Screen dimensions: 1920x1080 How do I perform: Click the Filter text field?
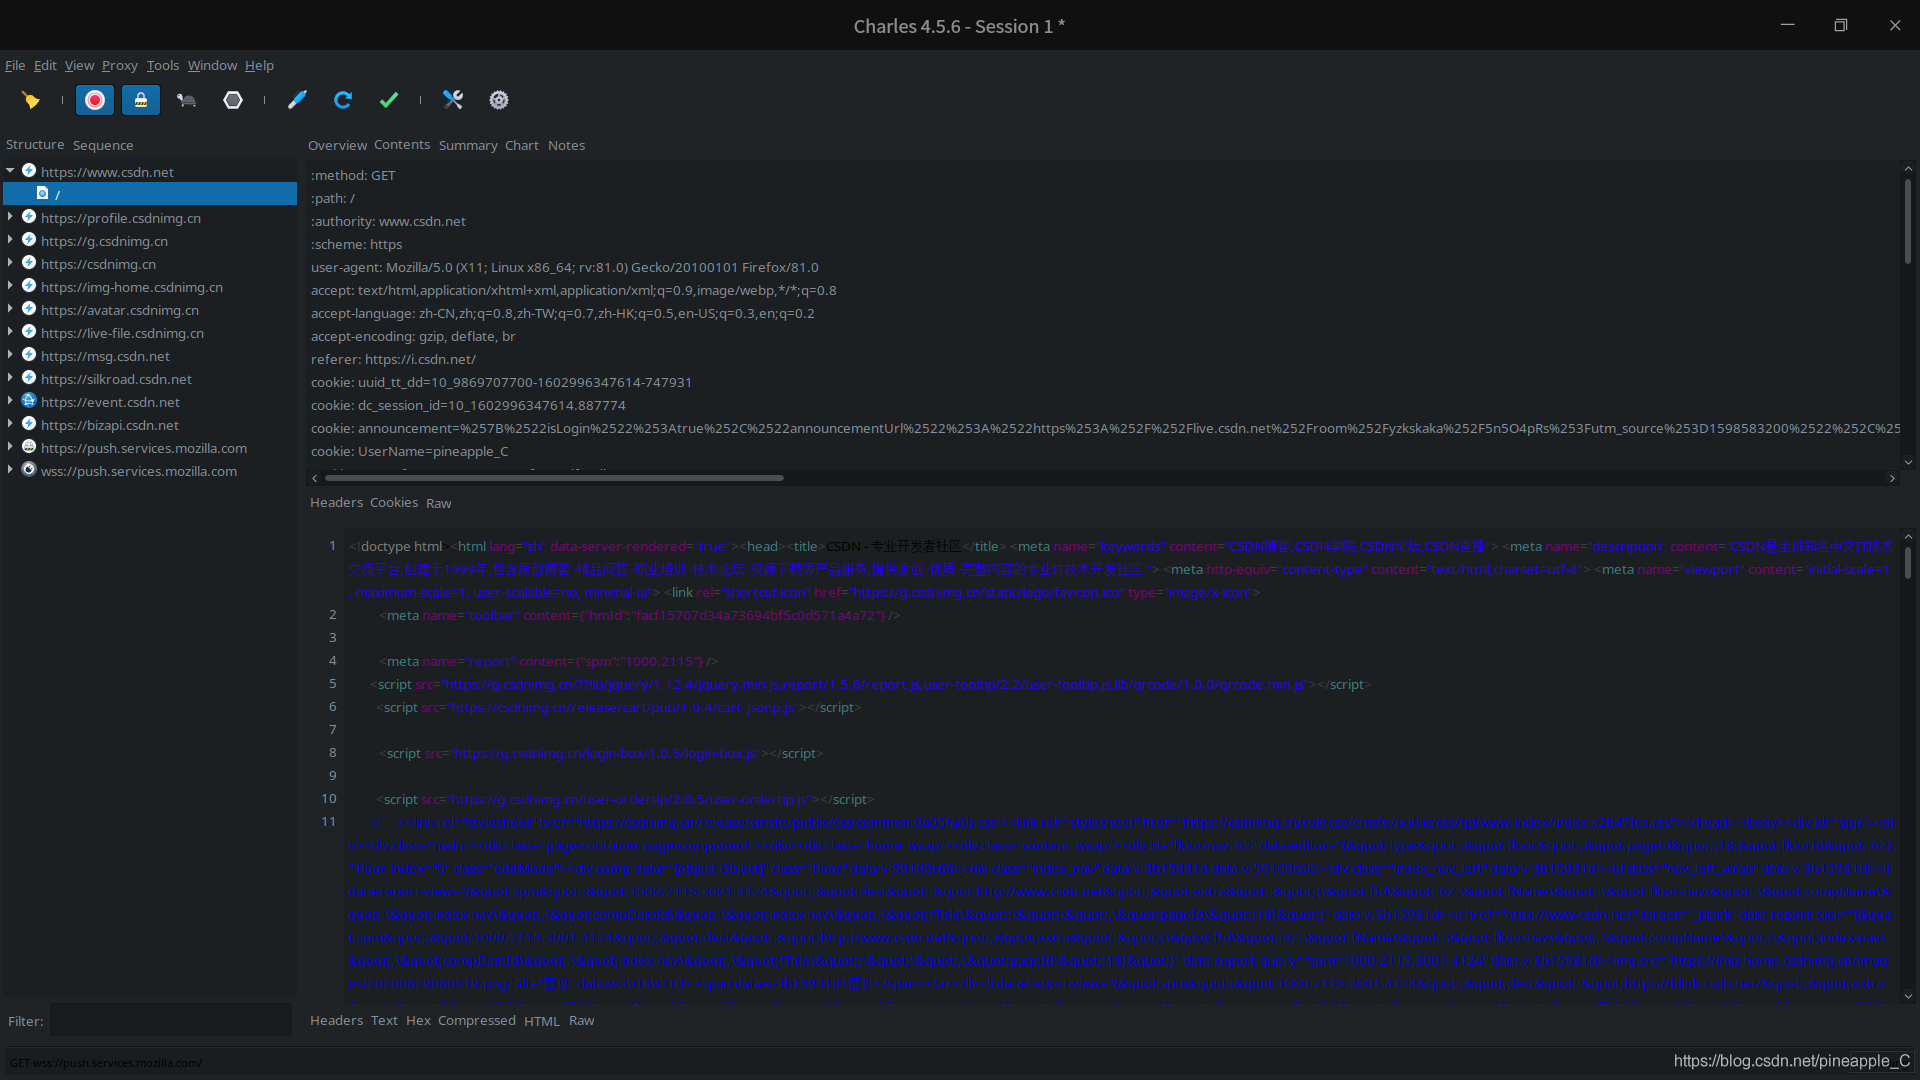pos(170,1021)
